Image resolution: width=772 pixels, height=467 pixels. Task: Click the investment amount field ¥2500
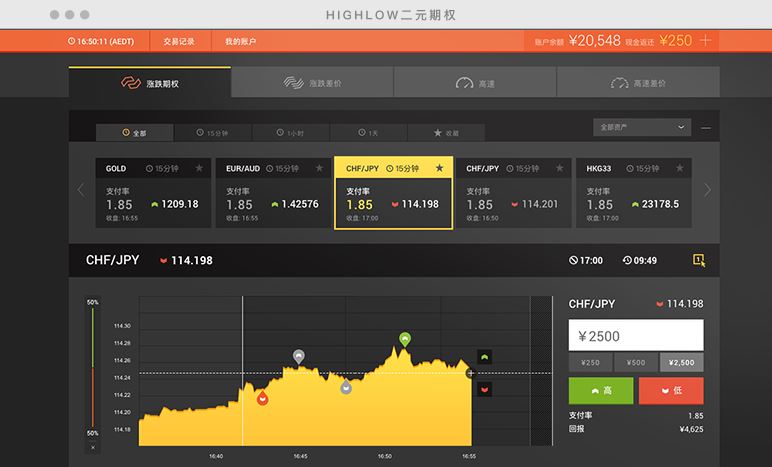click(636, 336)
